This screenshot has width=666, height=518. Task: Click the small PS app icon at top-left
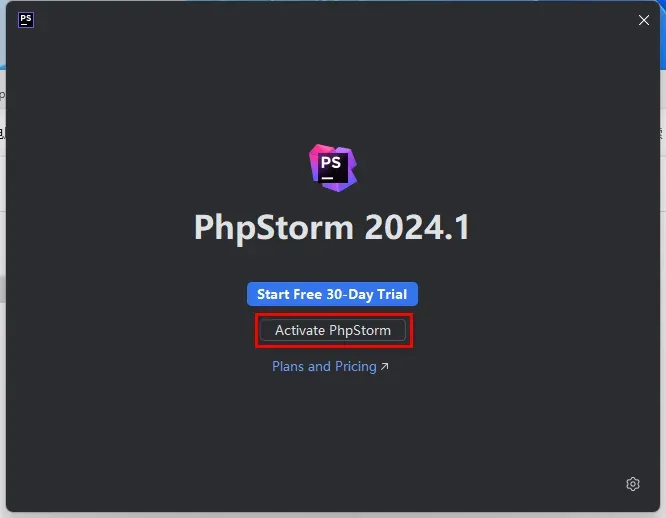pos(26,20)
